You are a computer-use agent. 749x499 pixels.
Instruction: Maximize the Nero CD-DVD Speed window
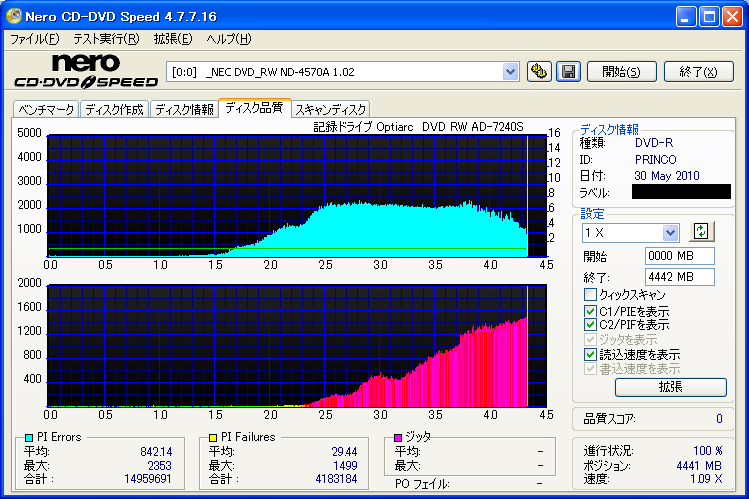709,17
